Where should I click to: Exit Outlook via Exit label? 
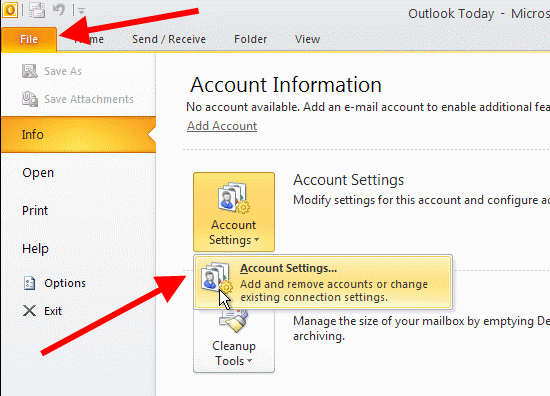pyautogui.click(x=53, y=311)
